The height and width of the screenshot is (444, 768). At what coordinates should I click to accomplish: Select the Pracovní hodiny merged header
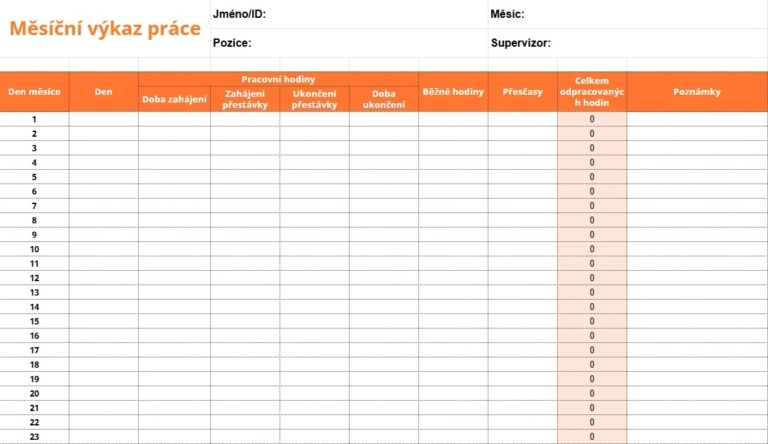tap(278, 79)
